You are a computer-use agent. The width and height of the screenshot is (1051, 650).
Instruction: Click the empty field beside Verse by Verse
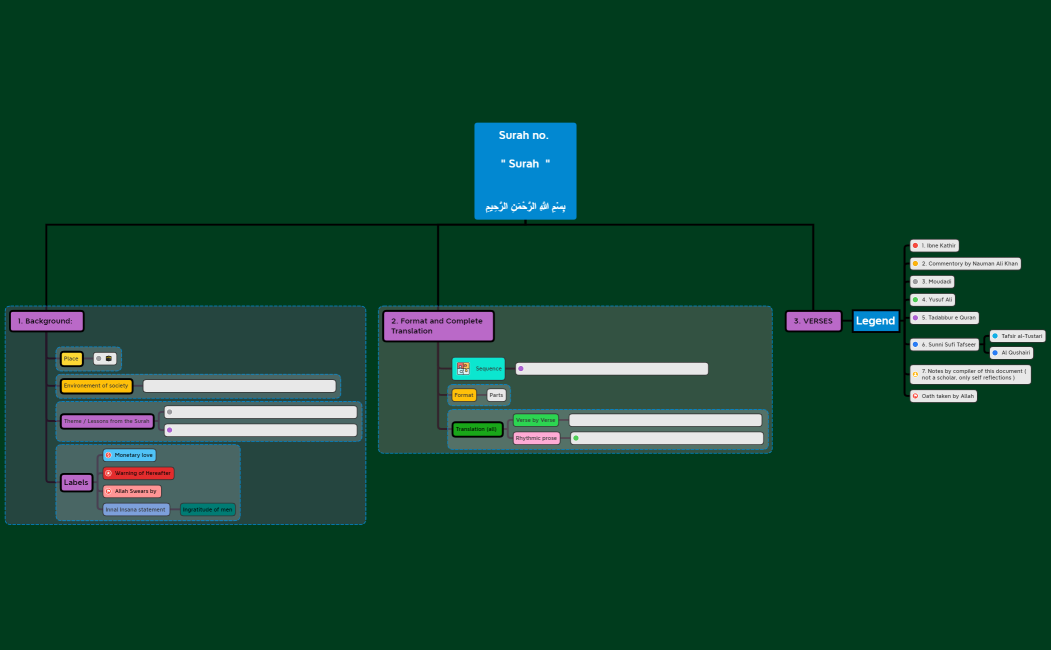click(x=665, y=420)
